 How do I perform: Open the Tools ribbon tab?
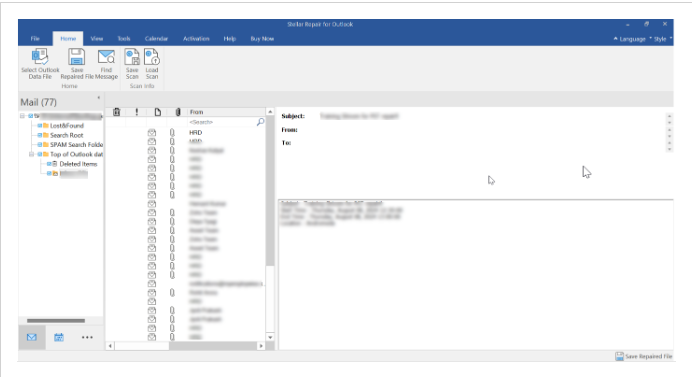124,39
